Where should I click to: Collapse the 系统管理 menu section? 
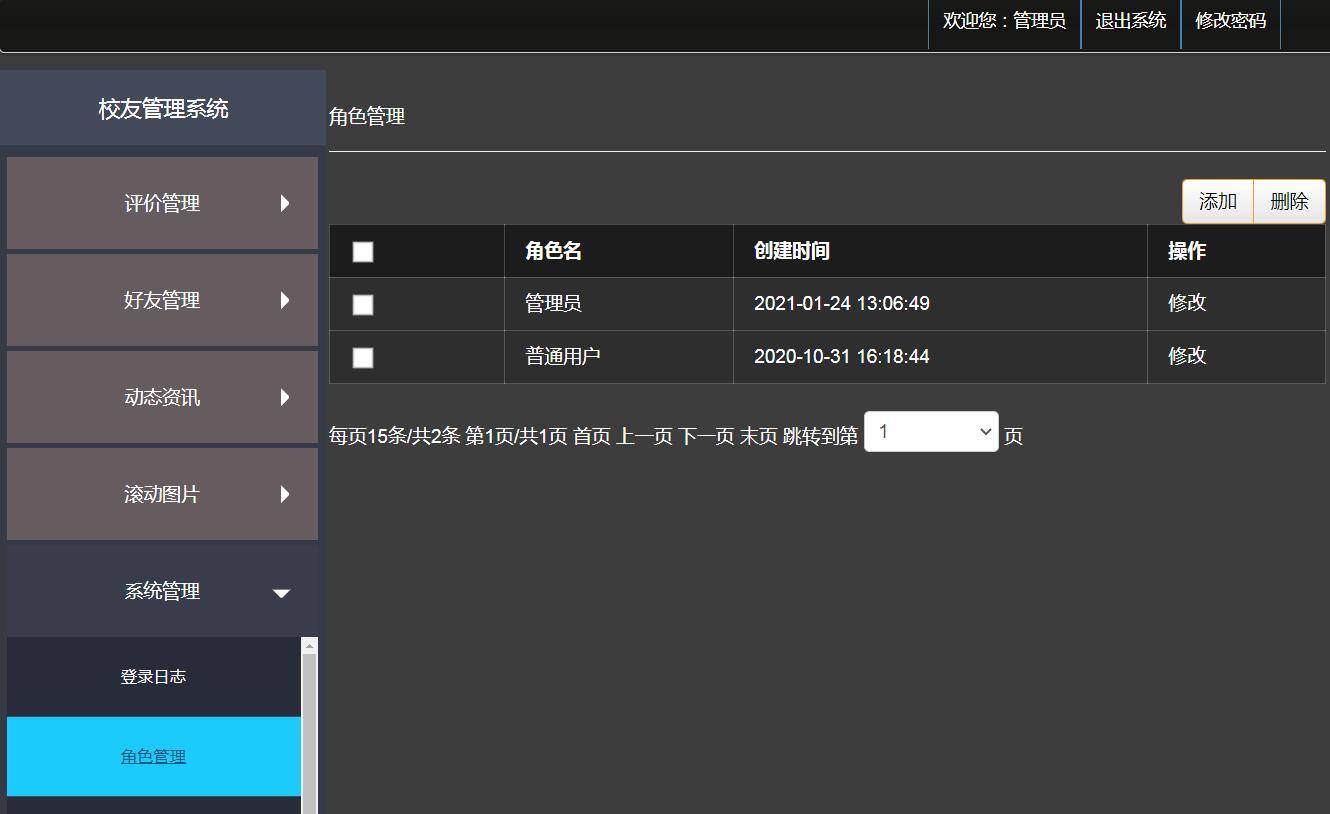[162, 591]
